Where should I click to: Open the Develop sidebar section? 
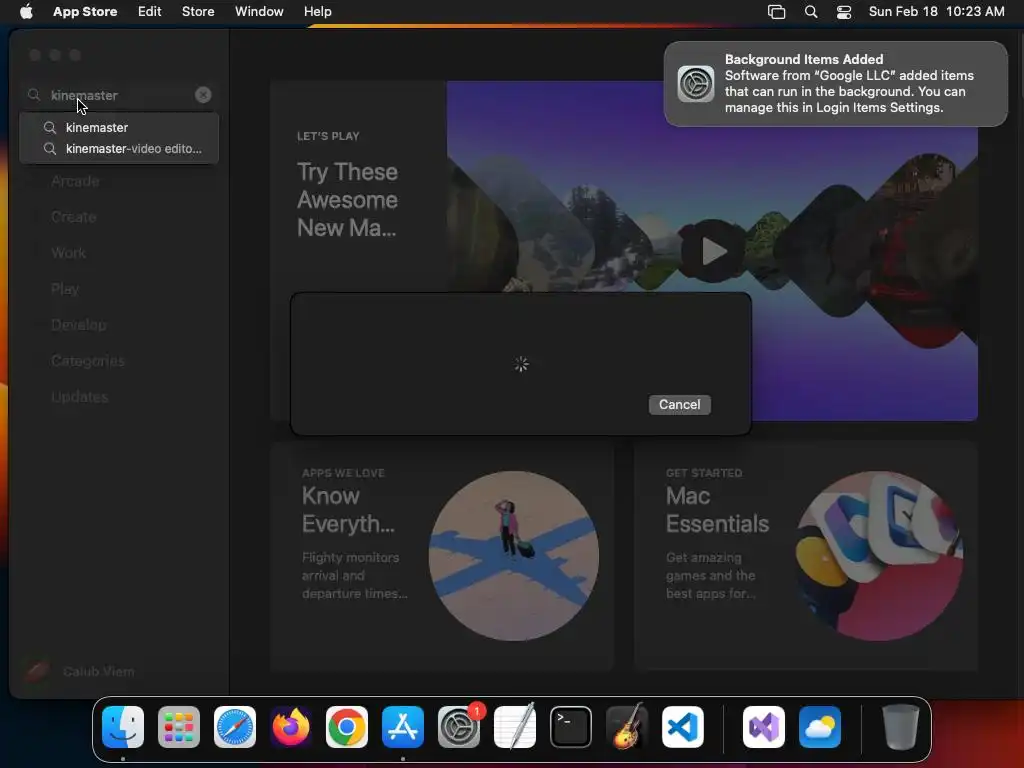[x=79, y=325]
